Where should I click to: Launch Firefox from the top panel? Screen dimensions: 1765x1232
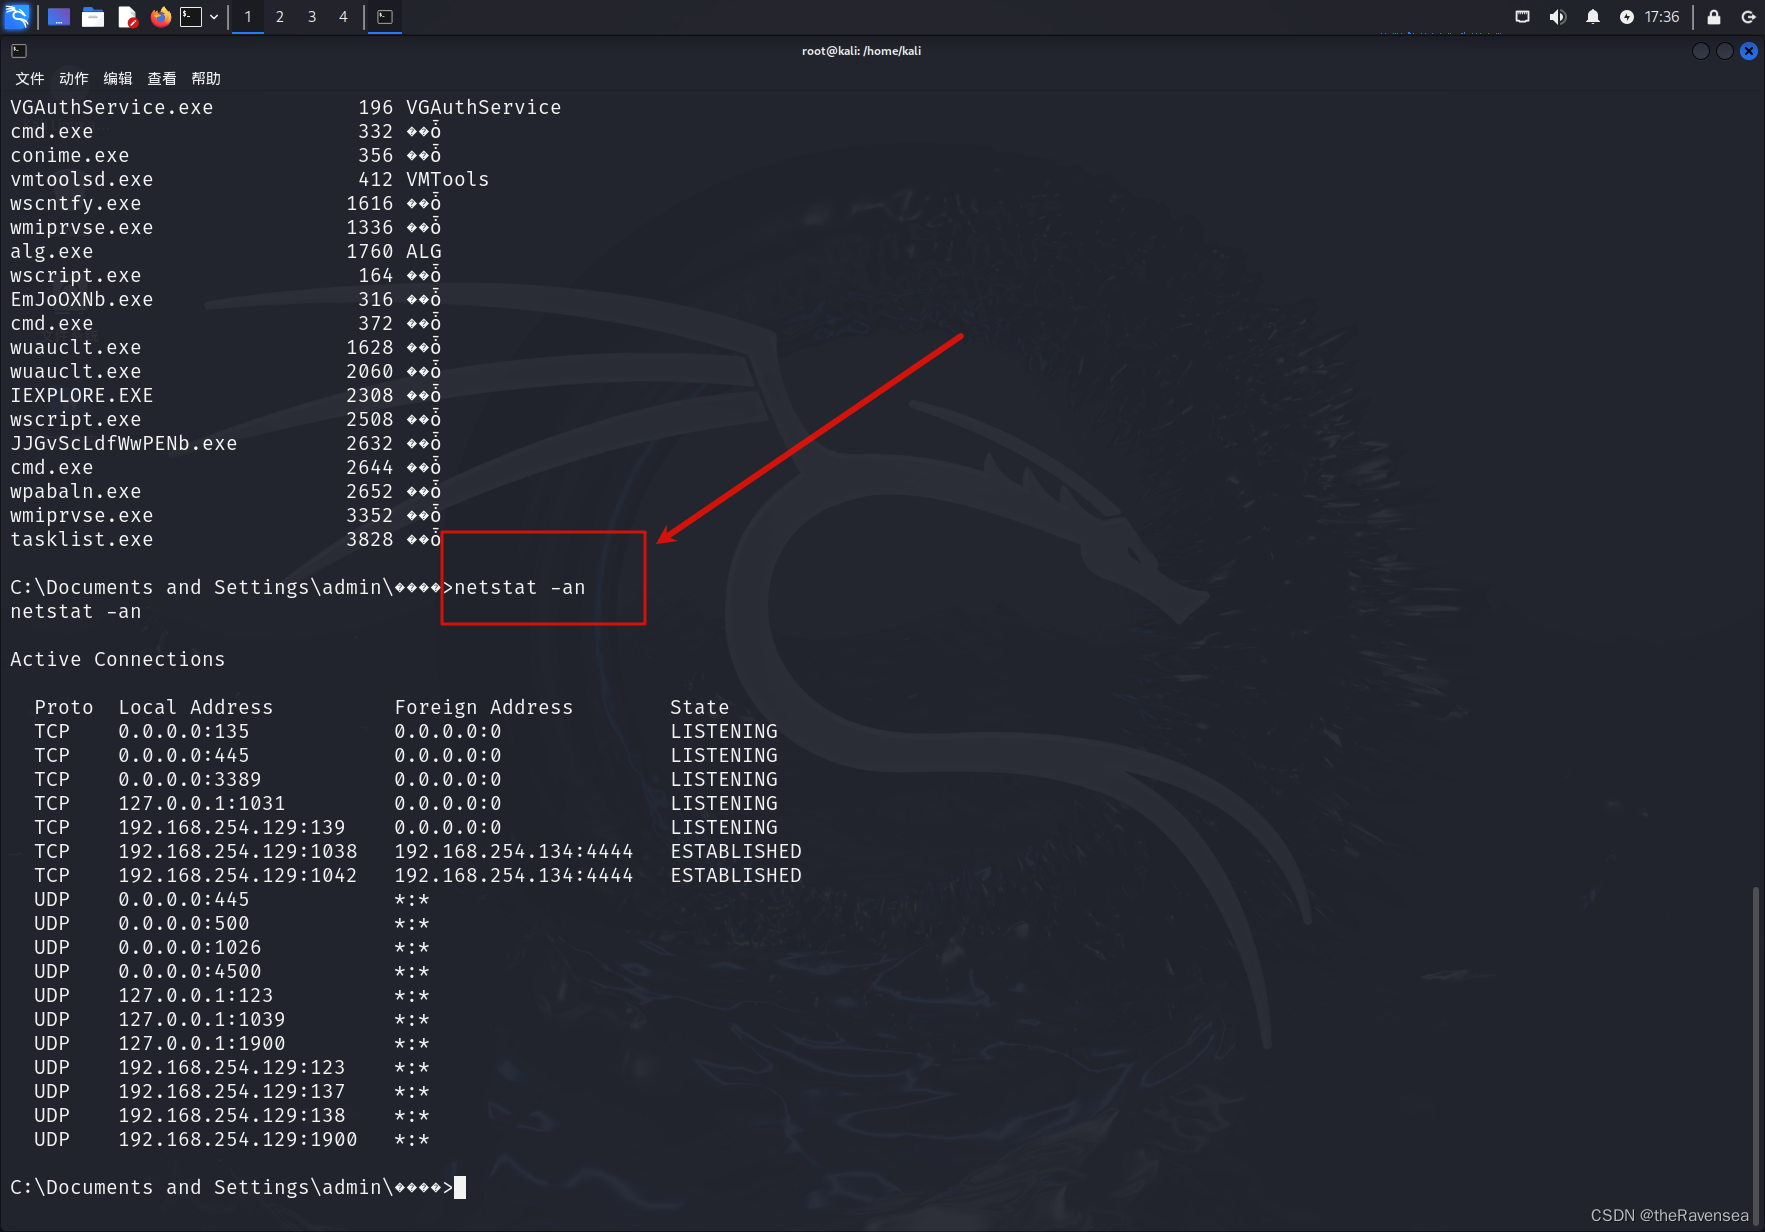(x=160, y=17)
